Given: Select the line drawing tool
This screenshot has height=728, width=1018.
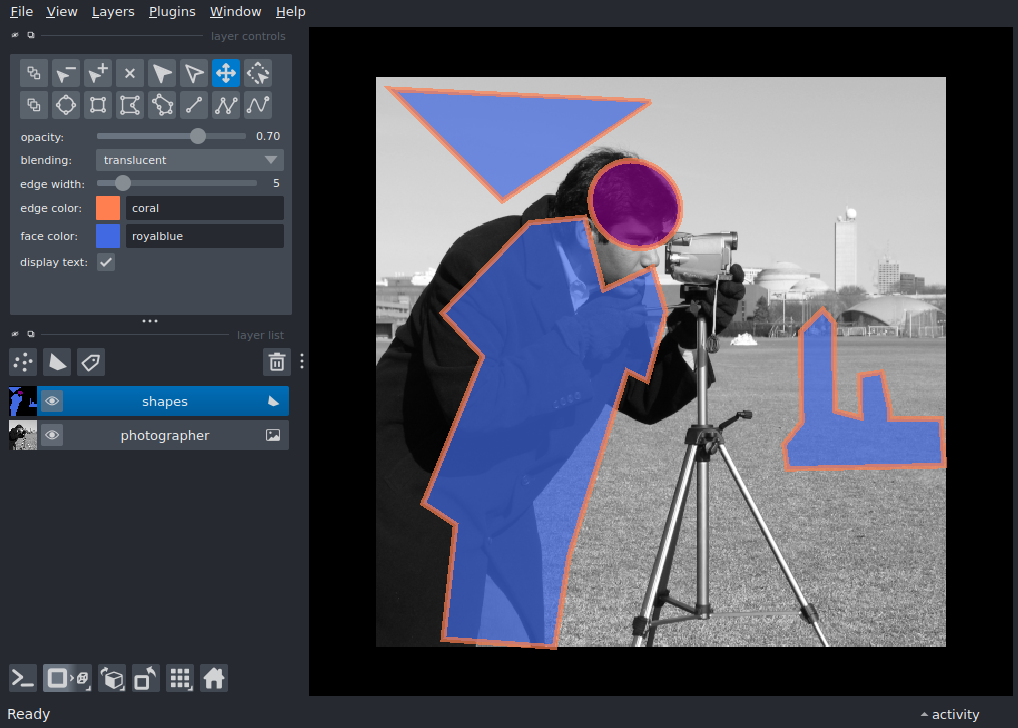Looking at the screenshot, I should point(193,105).
